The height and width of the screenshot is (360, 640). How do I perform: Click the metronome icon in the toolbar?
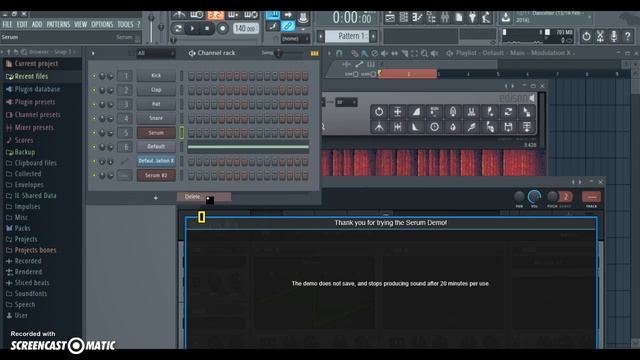[x=178, y=16]
